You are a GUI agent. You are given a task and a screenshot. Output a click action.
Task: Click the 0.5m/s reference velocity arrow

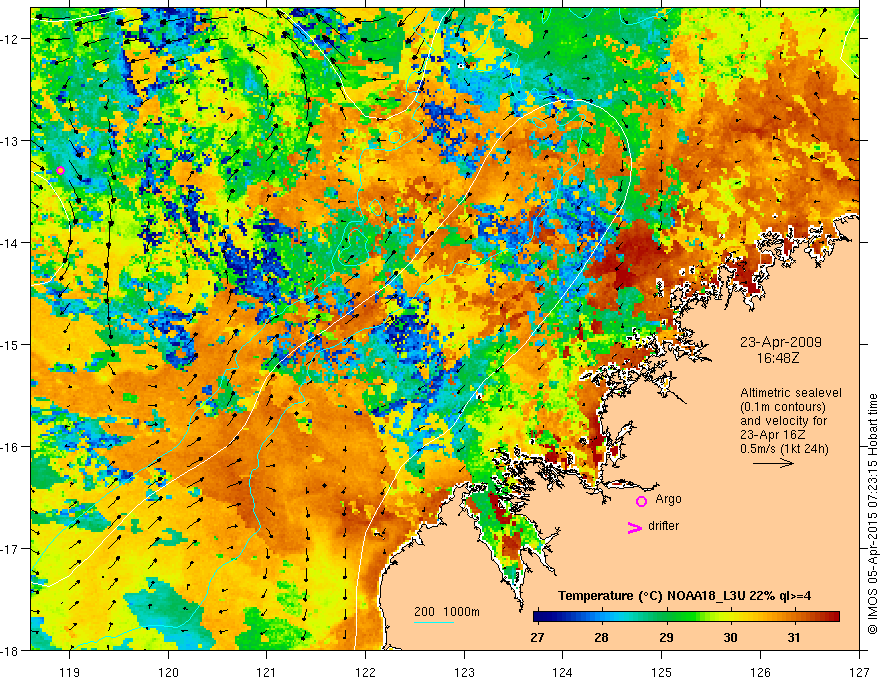pyautogui.click(x=773, y=463)
